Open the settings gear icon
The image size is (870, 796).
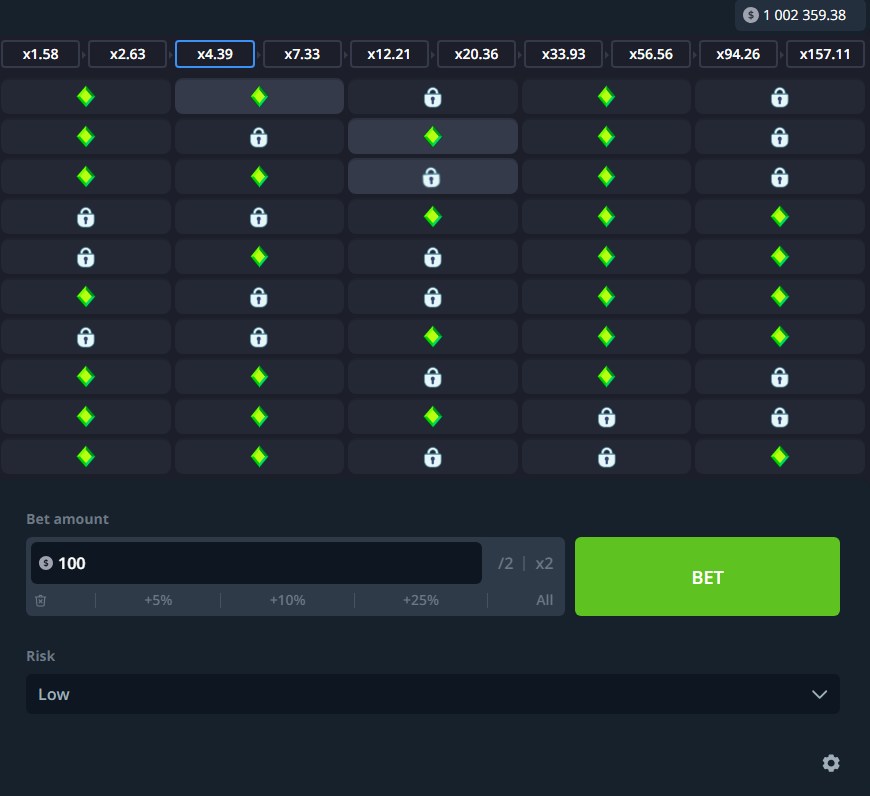(x=830, y=763)
